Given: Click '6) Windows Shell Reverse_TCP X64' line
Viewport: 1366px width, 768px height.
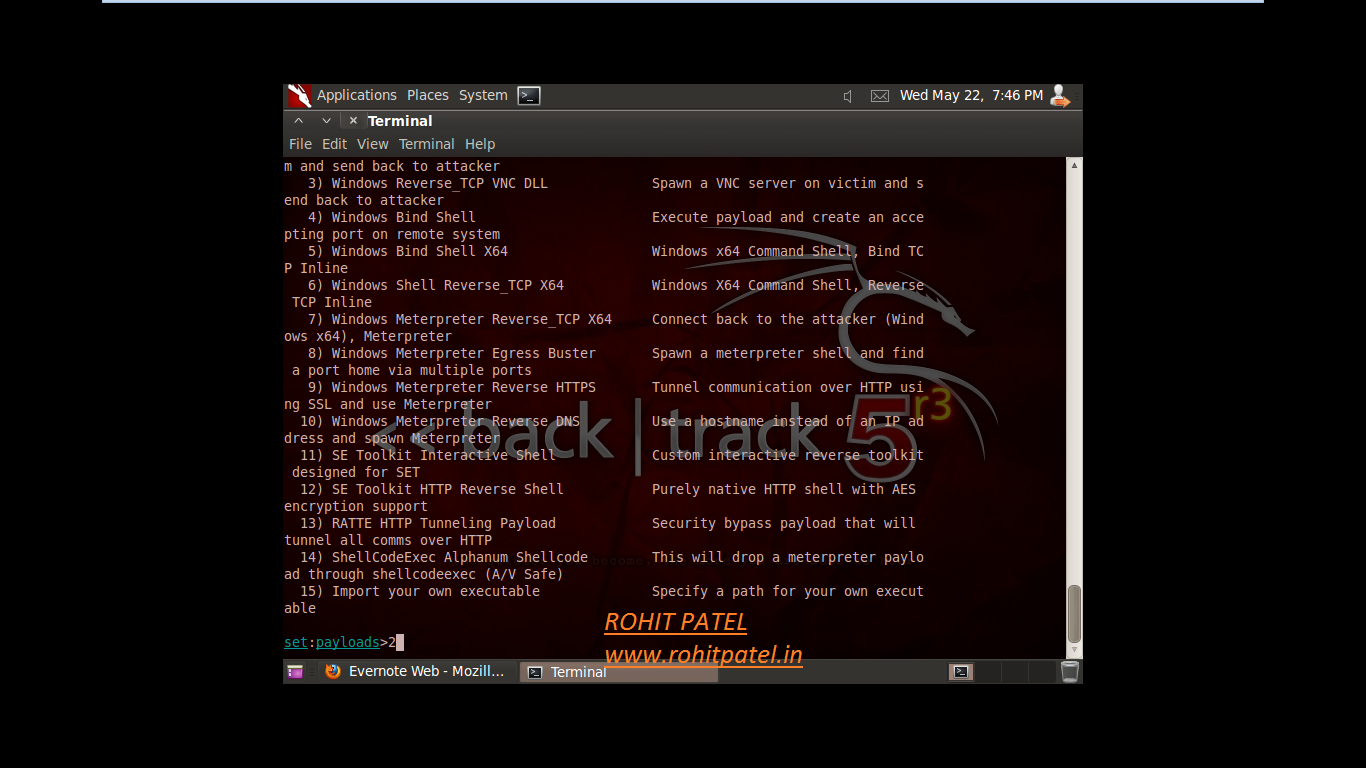Looking at the screenshot, I should click(436, 285).
